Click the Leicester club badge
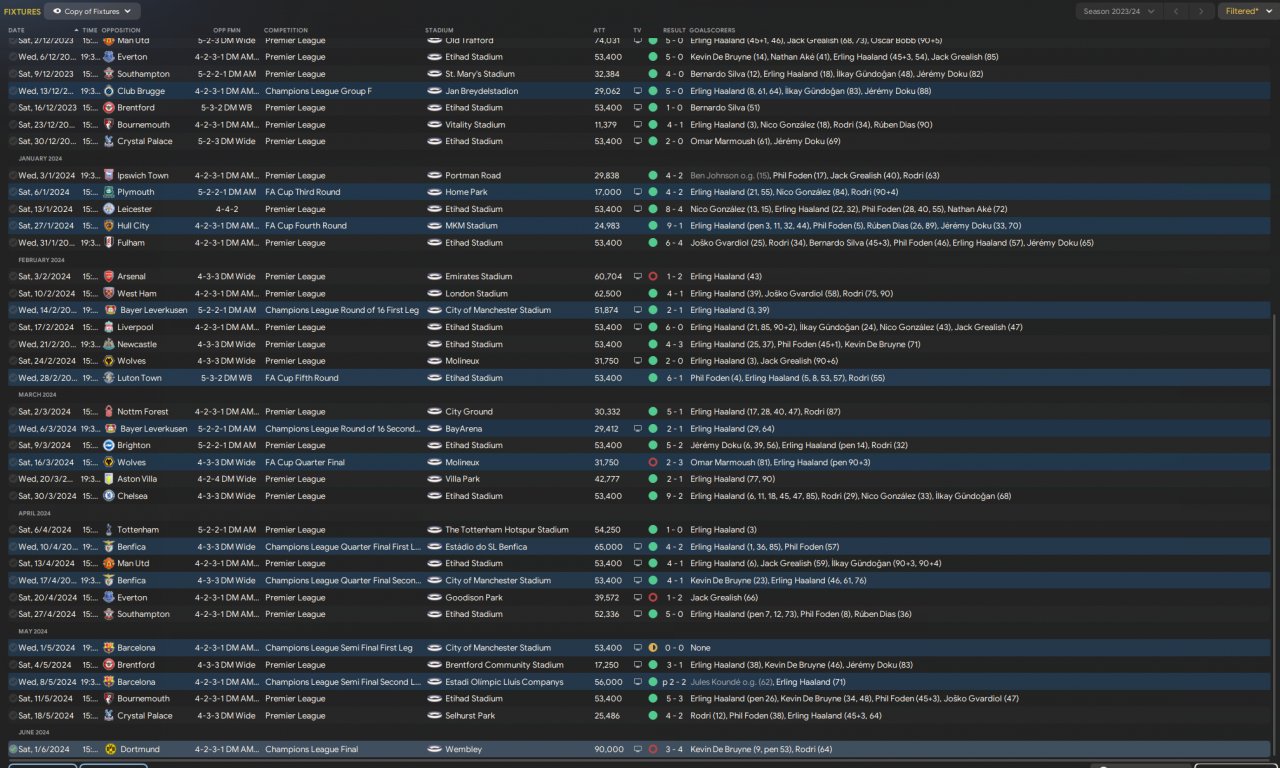 [108, 209]
